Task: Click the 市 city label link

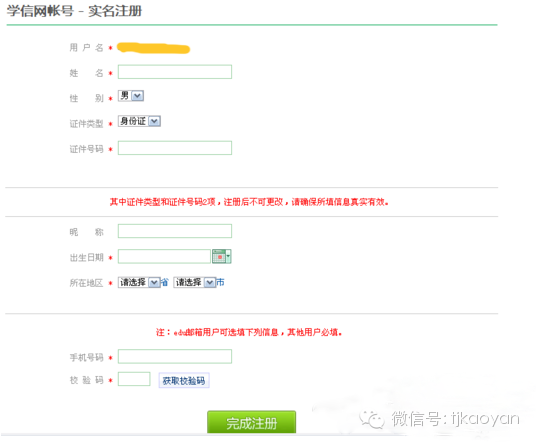Action: pyautogui.click(x=220, y=282)
